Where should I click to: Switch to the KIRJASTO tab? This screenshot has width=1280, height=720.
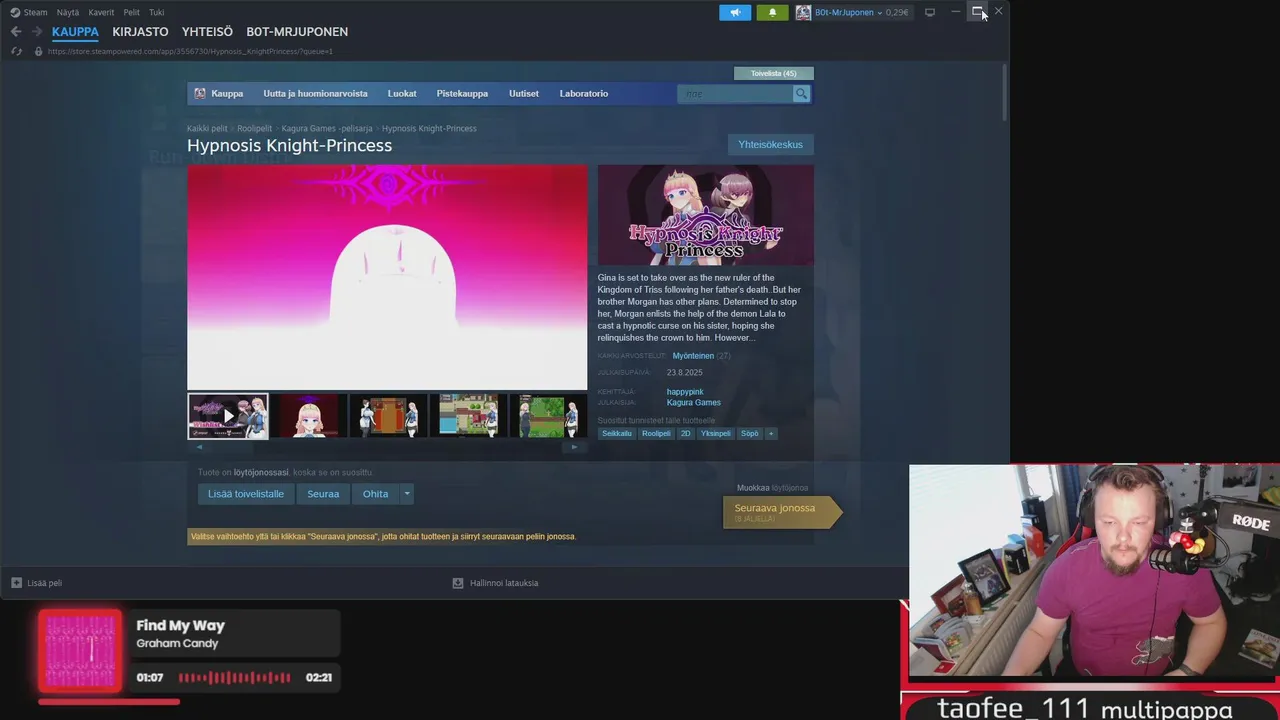(140, 32)
